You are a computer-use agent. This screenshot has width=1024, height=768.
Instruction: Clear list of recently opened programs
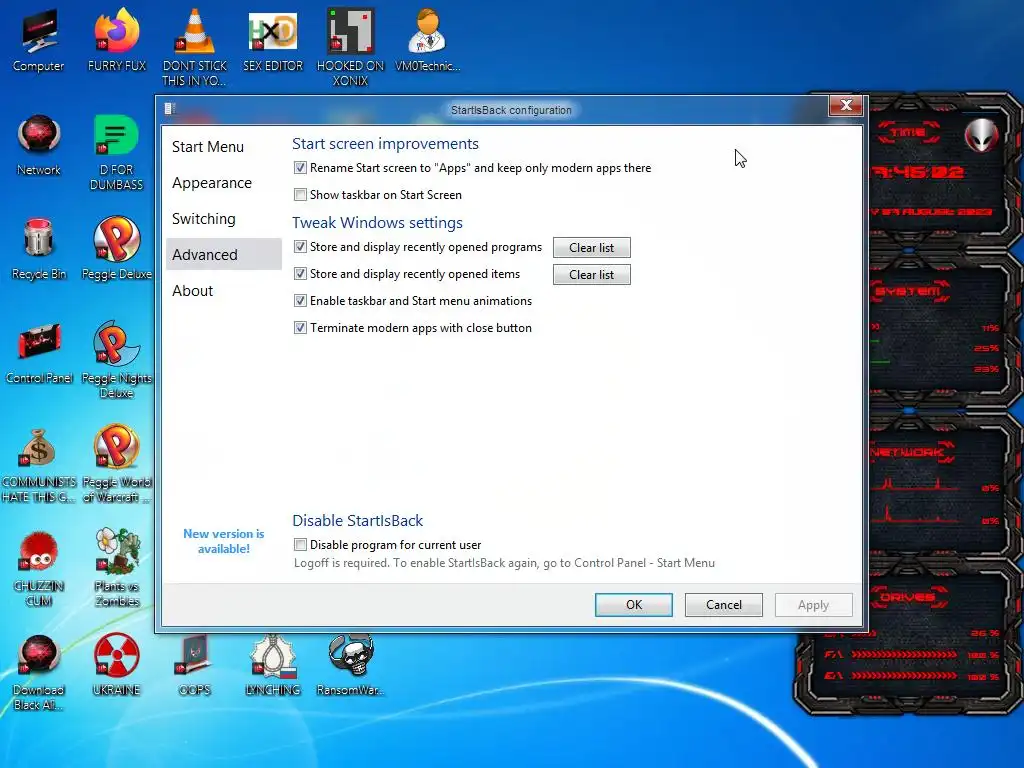(592, 248)
